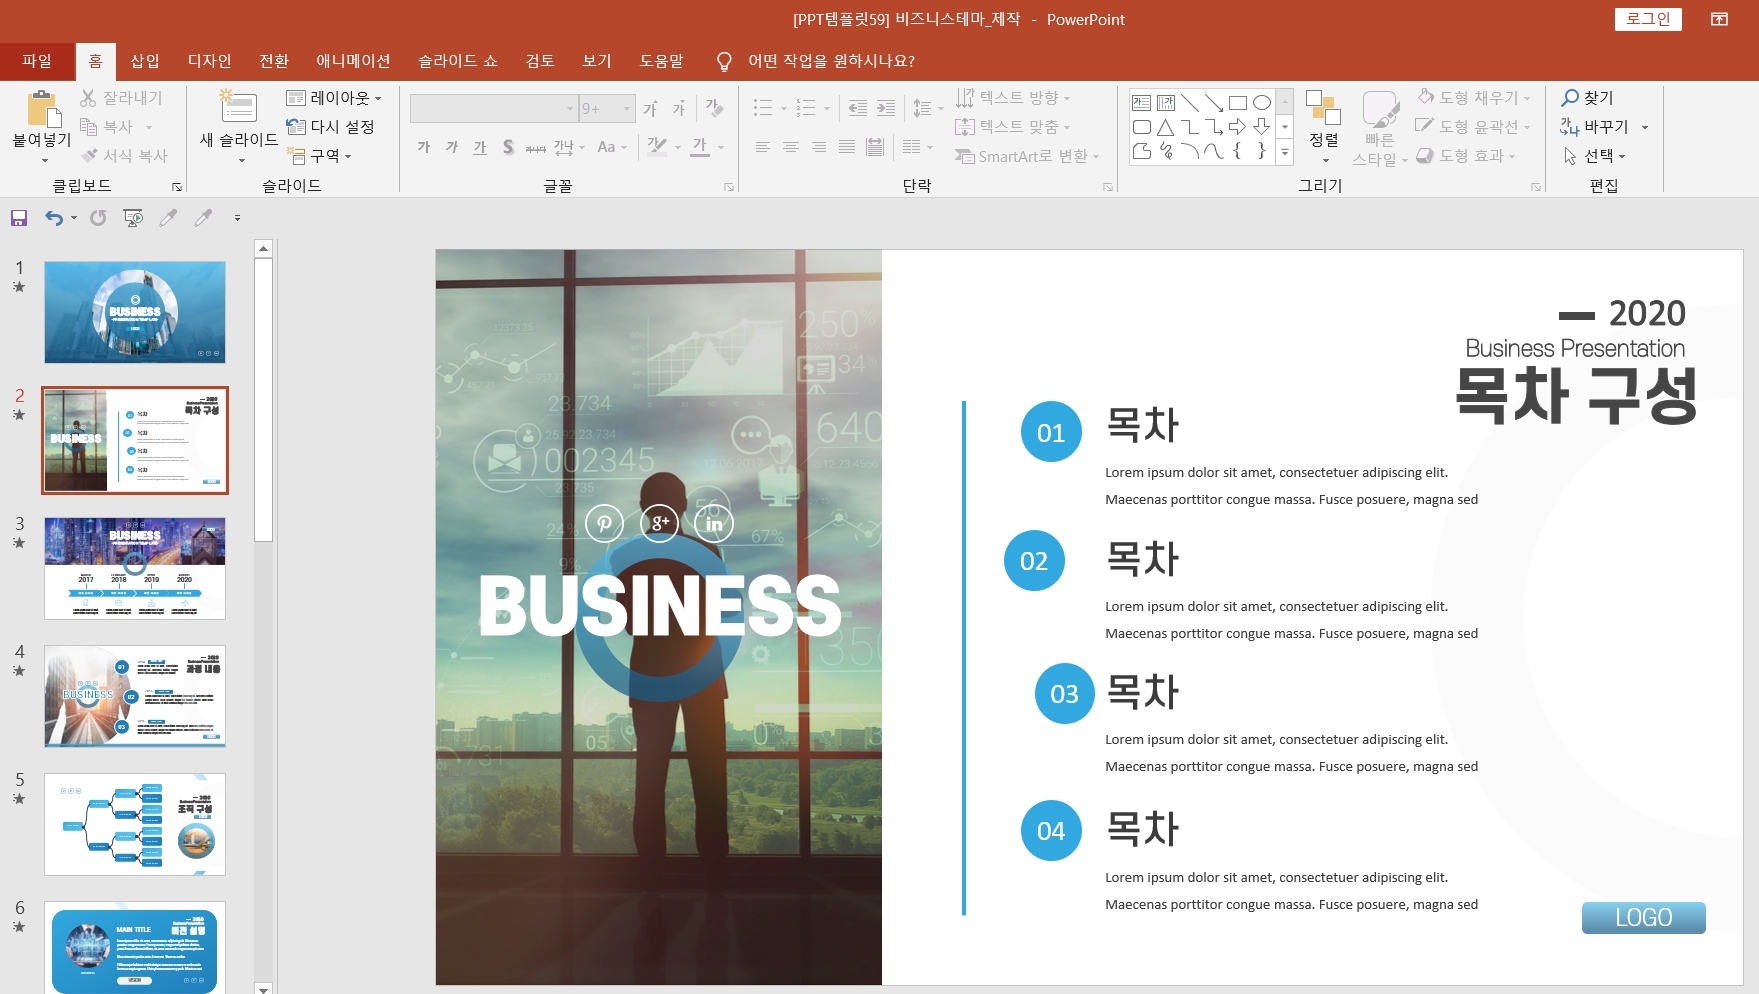Switch to the Slide Show (슬라이드 쇼) tab
The width and height of the screenshot is (1759, 994).
point(458,61)
